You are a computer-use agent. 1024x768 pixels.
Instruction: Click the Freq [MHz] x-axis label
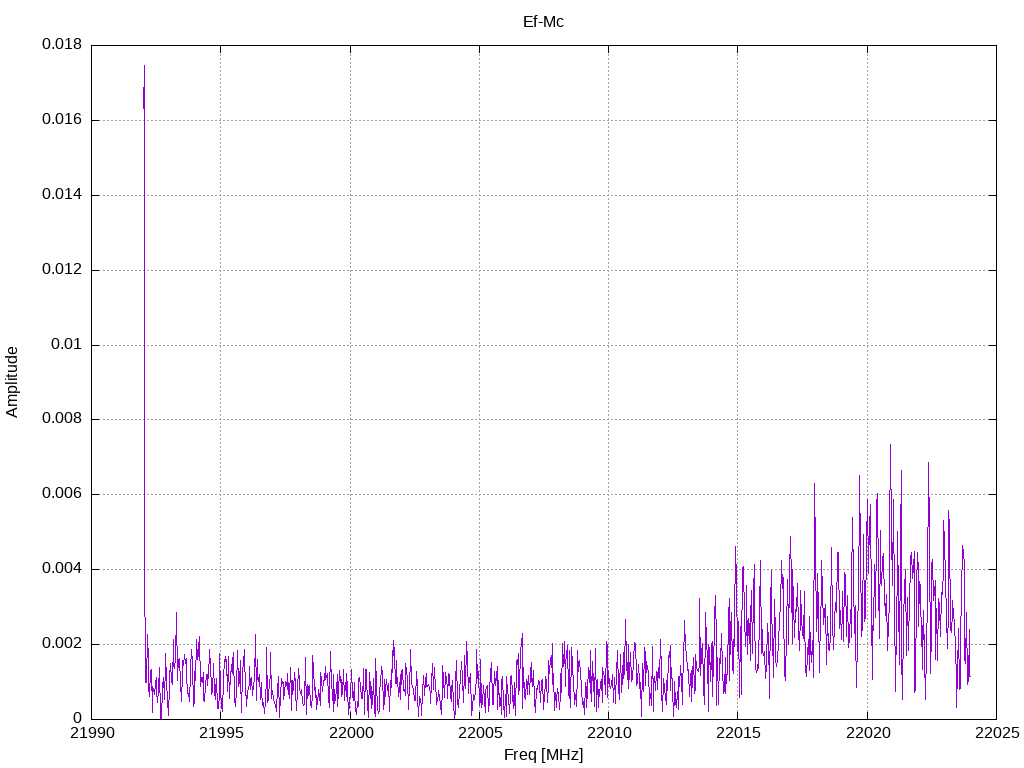coord(543,755)
